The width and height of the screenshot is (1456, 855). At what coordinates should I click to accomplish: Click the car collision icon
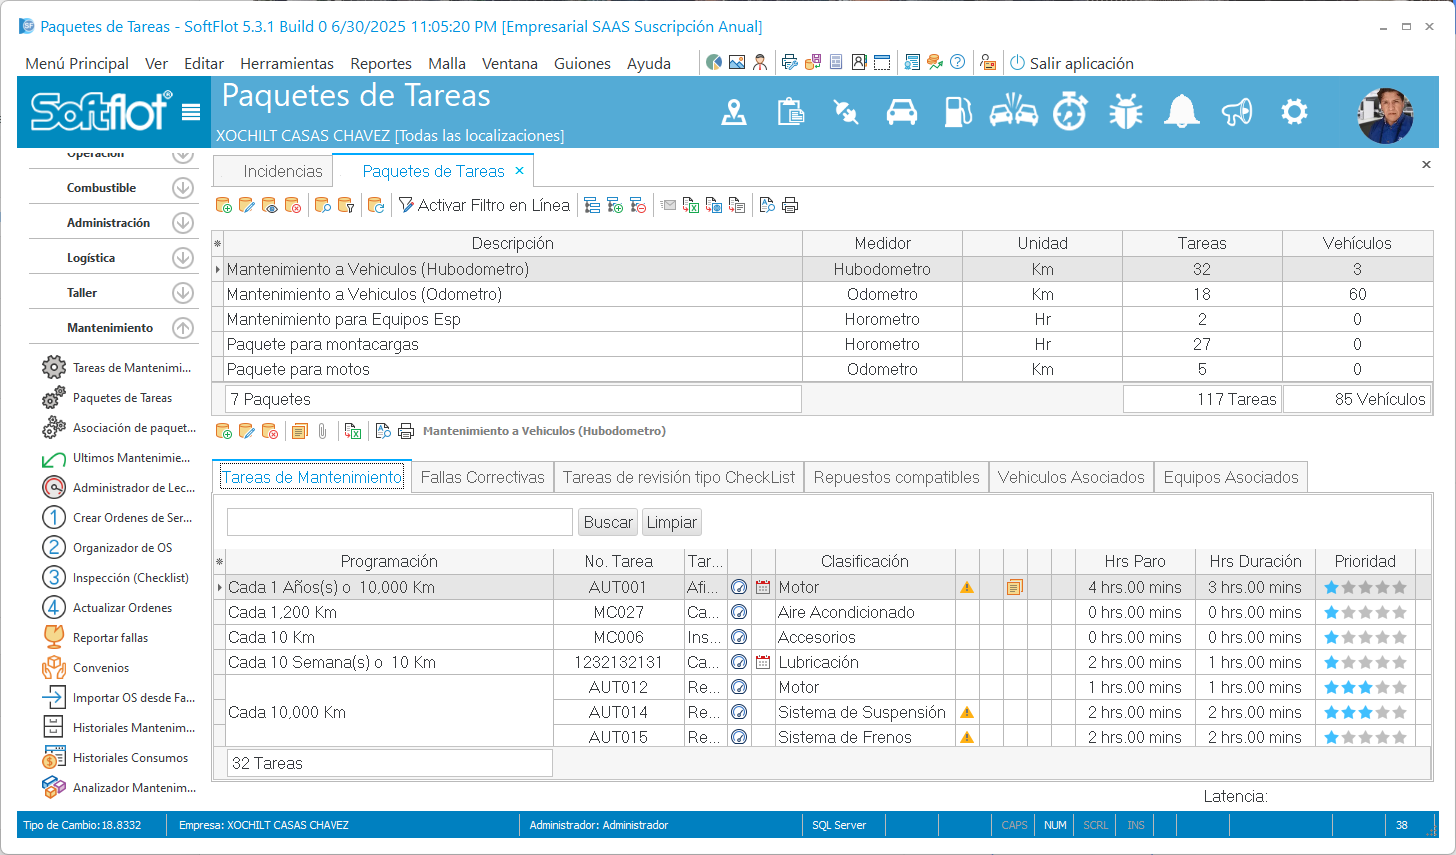1013,112
